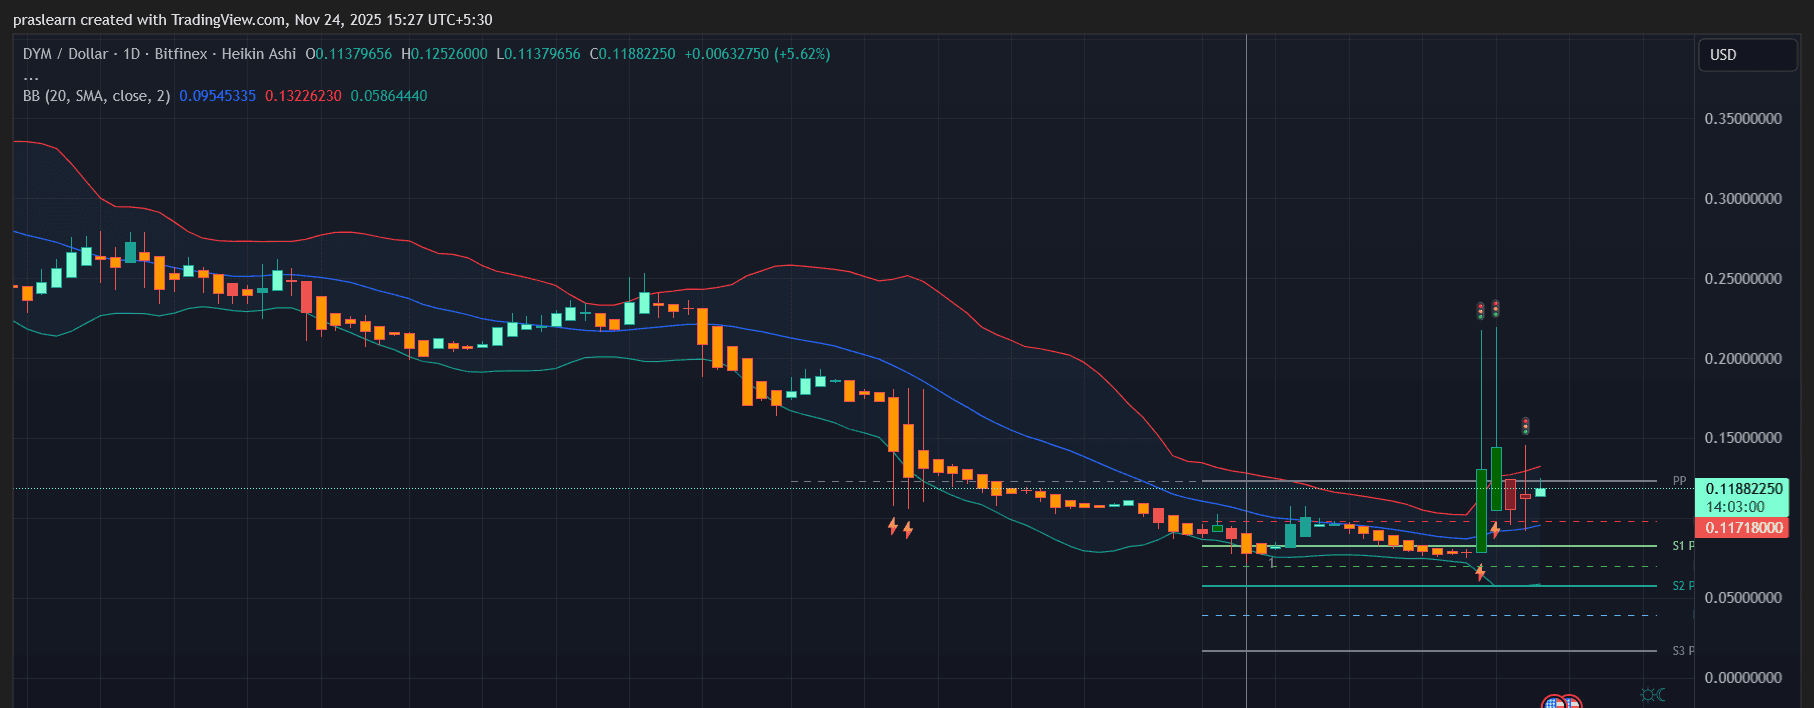
Task: Click the sun and moon icon near the bottom axis
Action: 1653,694
